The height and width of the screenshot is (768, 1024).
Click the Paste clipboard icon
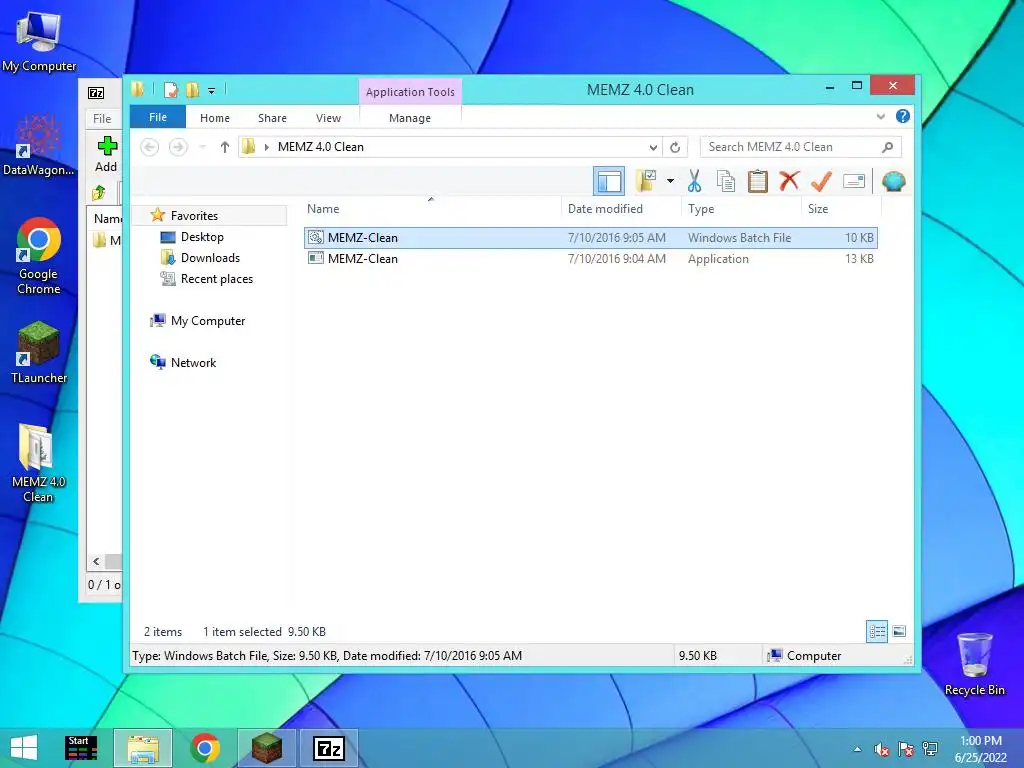pyautogui.click(x=758, y=181)
